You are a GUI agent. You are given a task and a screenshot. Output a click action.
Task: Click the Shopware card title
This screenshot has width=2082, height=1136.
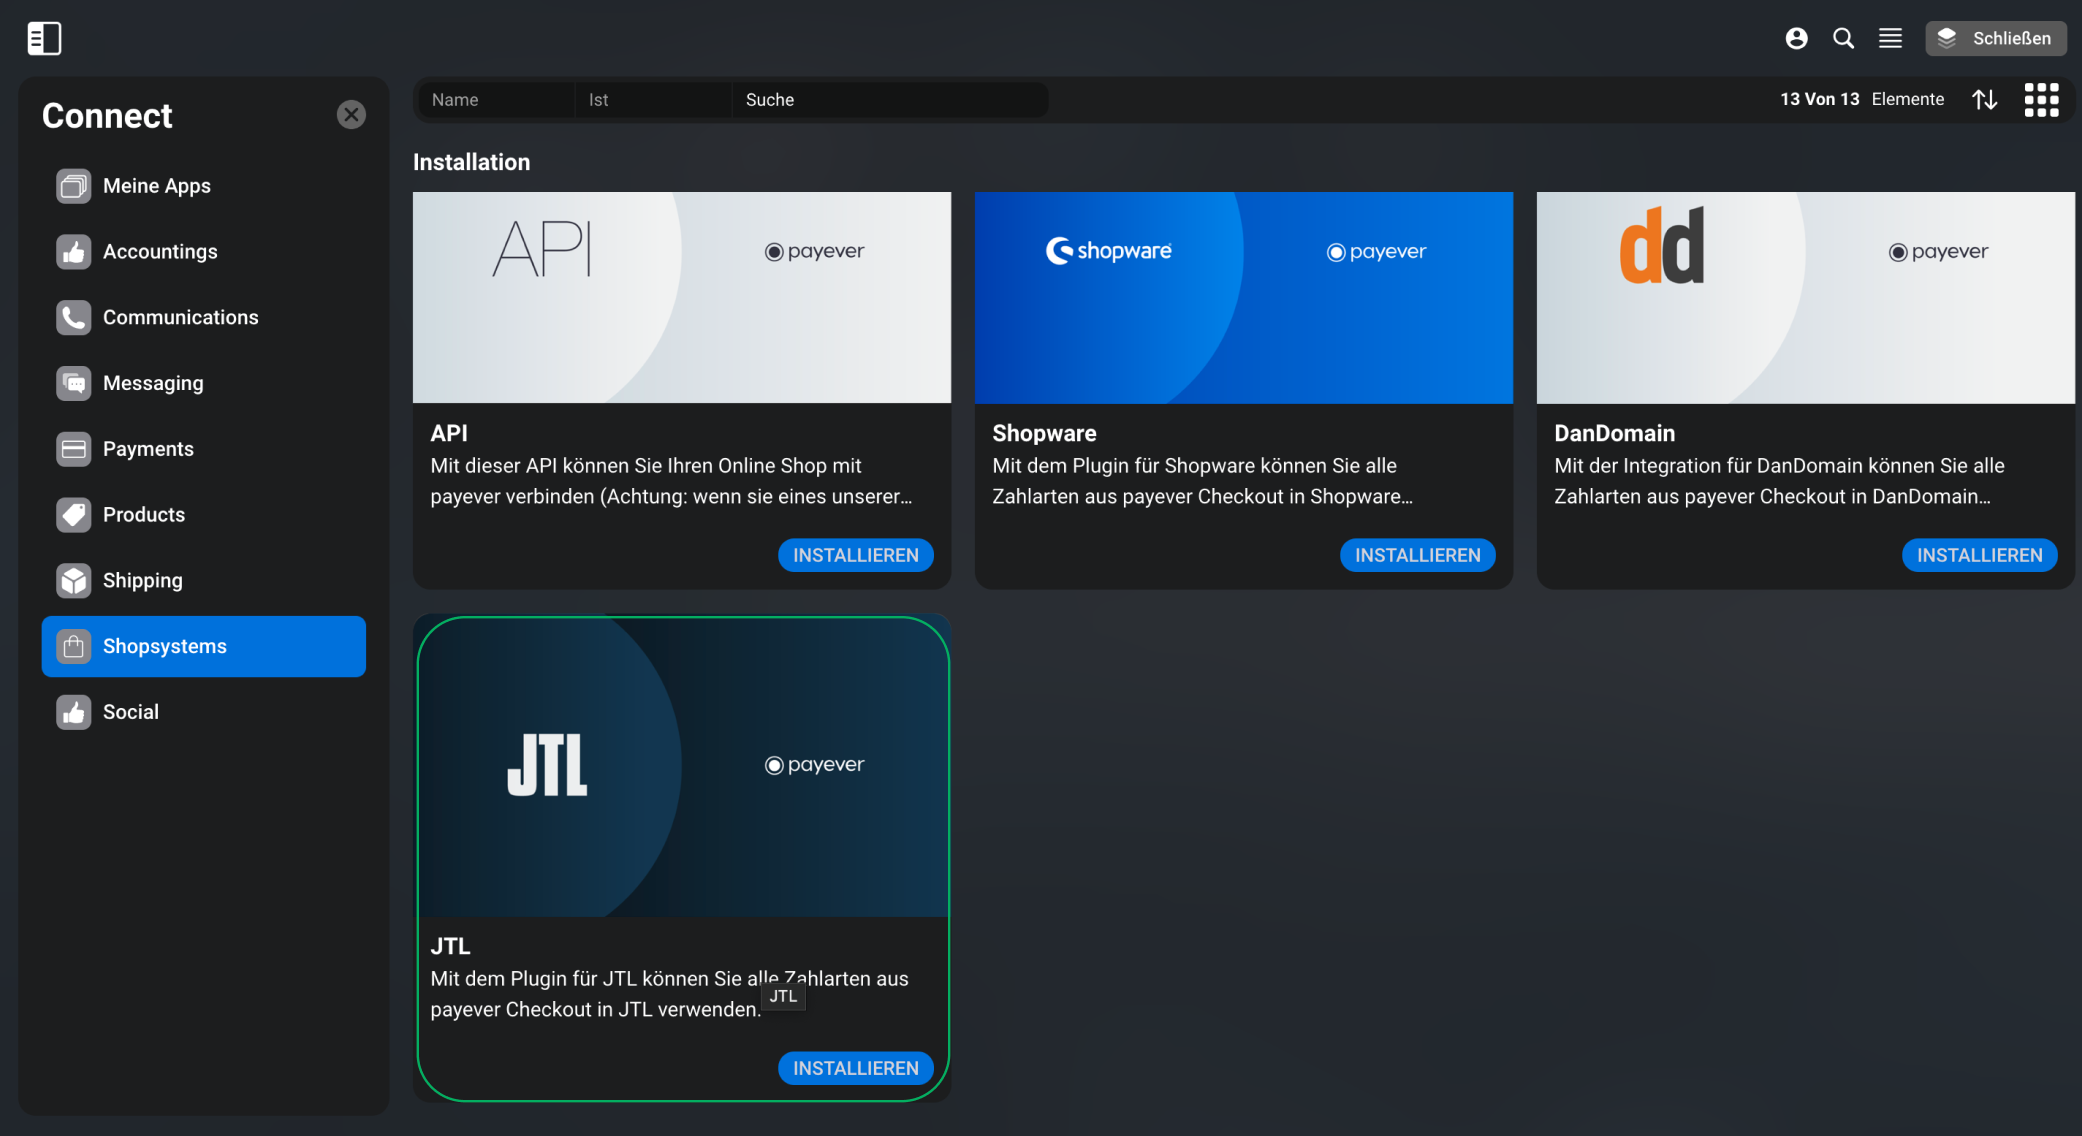[x=1044, y=433]
